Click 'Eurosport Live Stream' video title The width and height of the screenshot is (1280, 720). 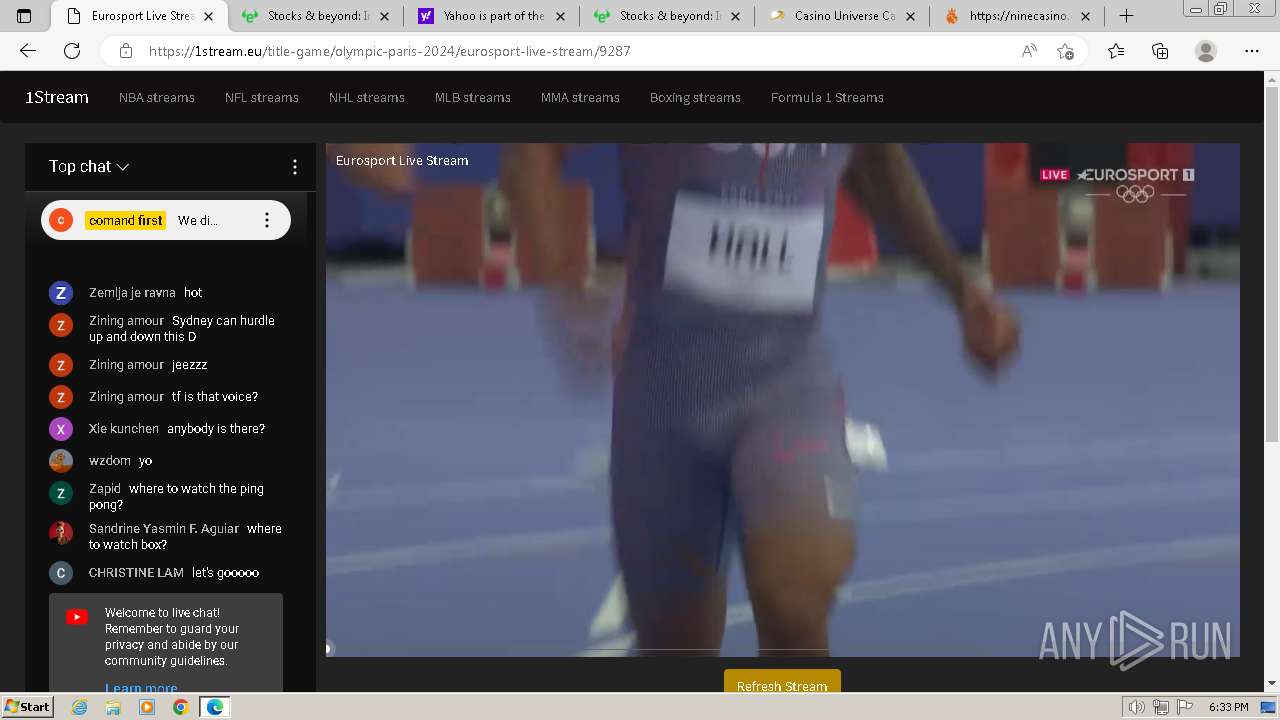[x=402, y=160]
